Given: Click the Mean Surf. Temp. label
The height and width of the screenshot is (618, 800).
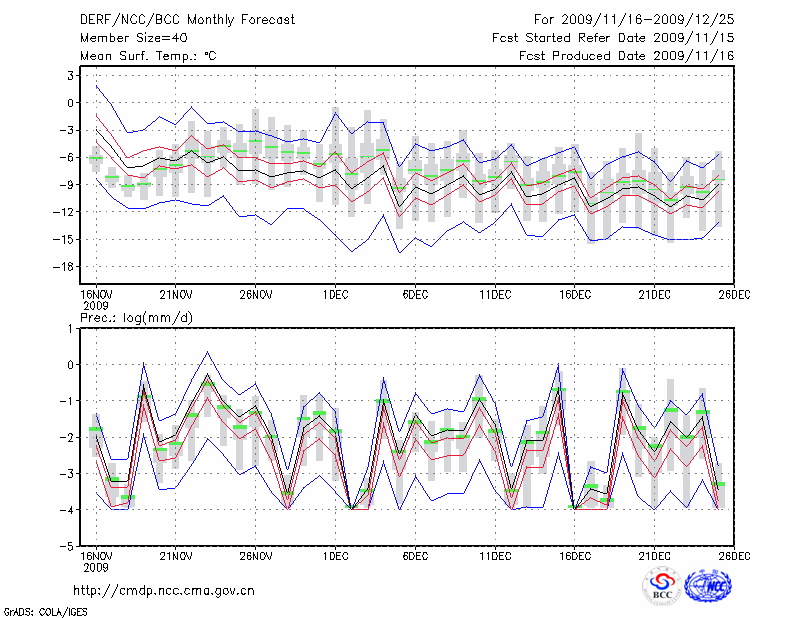Looking at the screenshot, I should (148, 56).
